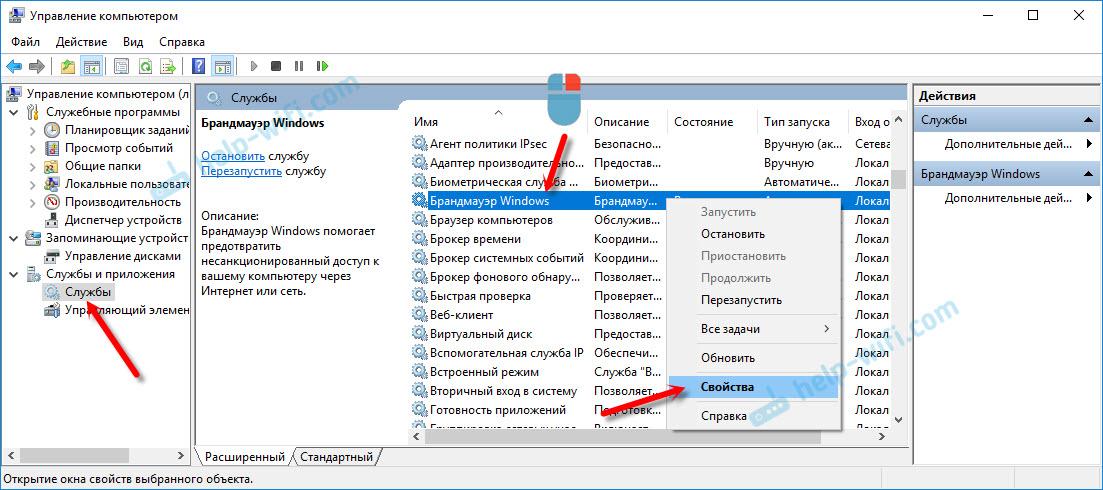Click the Export list toolbar icon

pyautogui.click(x=167, y=66)
